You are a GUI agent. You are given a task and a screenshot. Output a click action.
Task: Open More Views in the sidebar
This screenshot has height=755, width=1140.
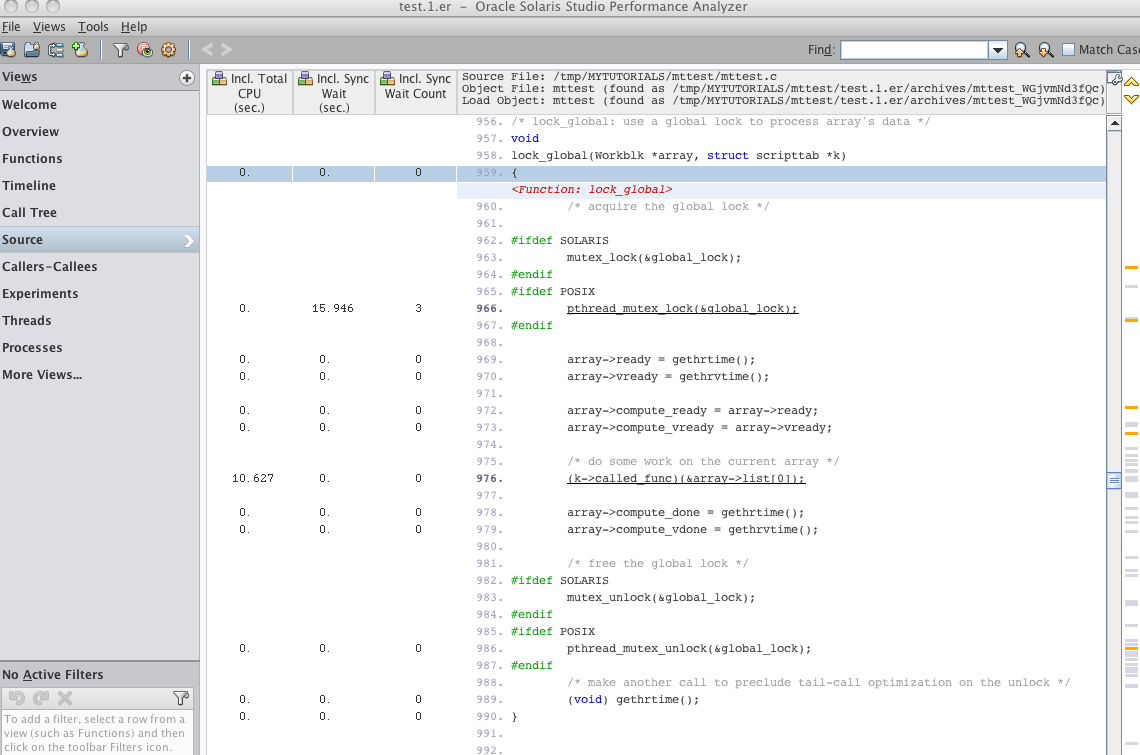(42, 375)
